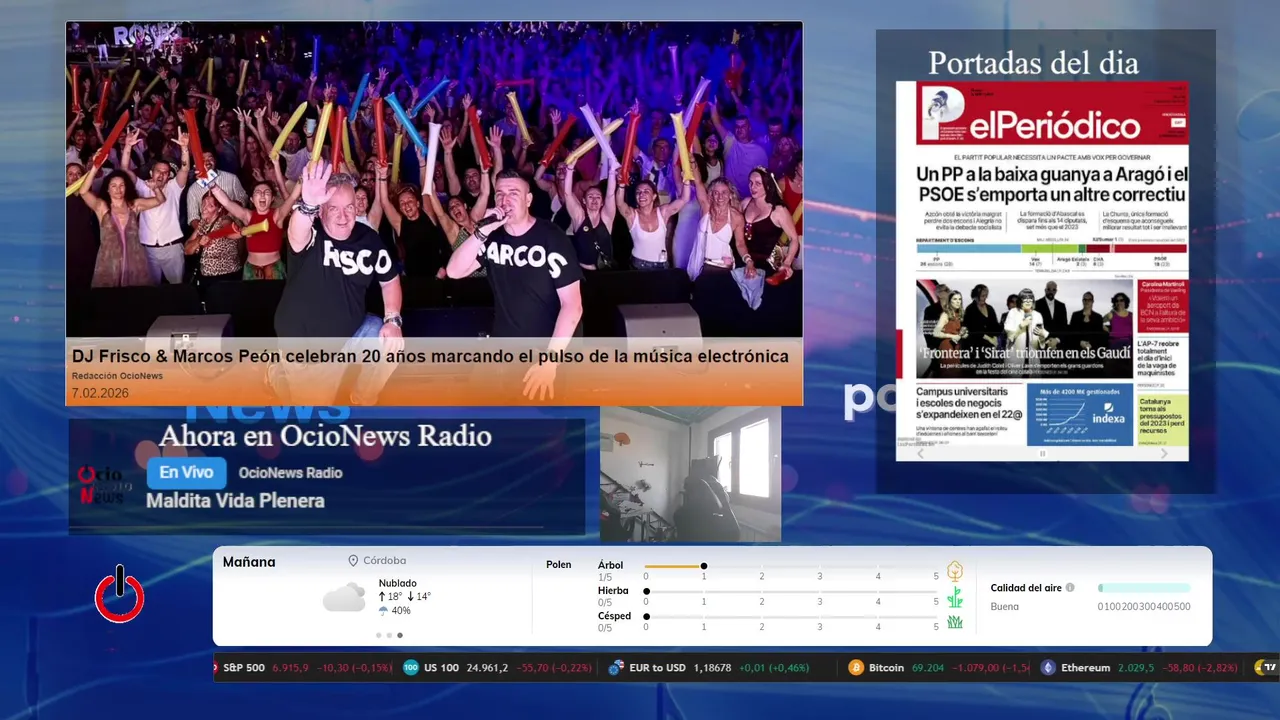Click the Hierba pollen level slider

click(791, 592)
